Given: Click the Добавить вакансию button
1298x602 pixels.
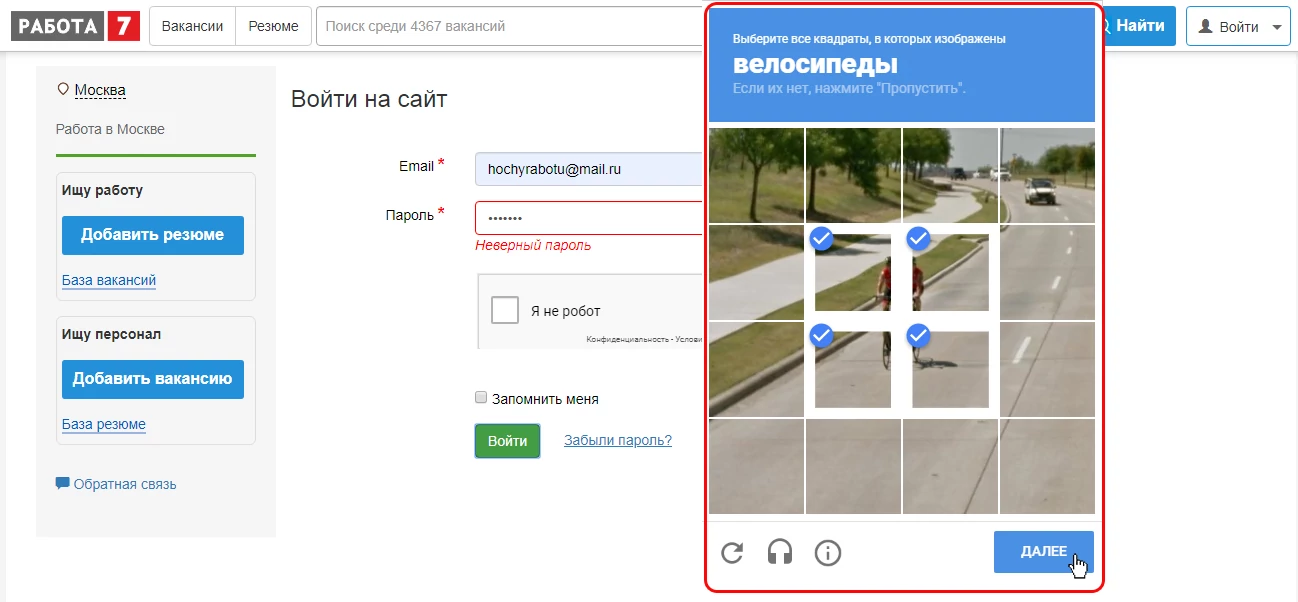Looking at the screenshot, I should 152,379.
